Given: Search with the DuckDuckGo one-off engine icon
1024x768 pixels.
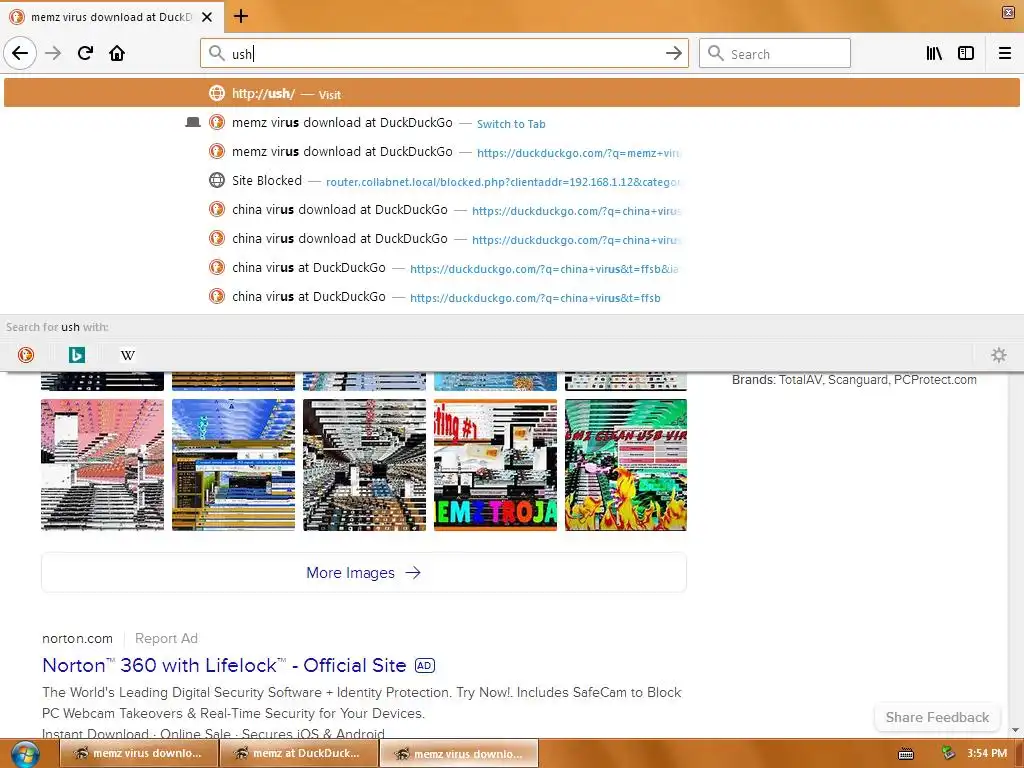Looking at the screenshot, I should (25, 355).
